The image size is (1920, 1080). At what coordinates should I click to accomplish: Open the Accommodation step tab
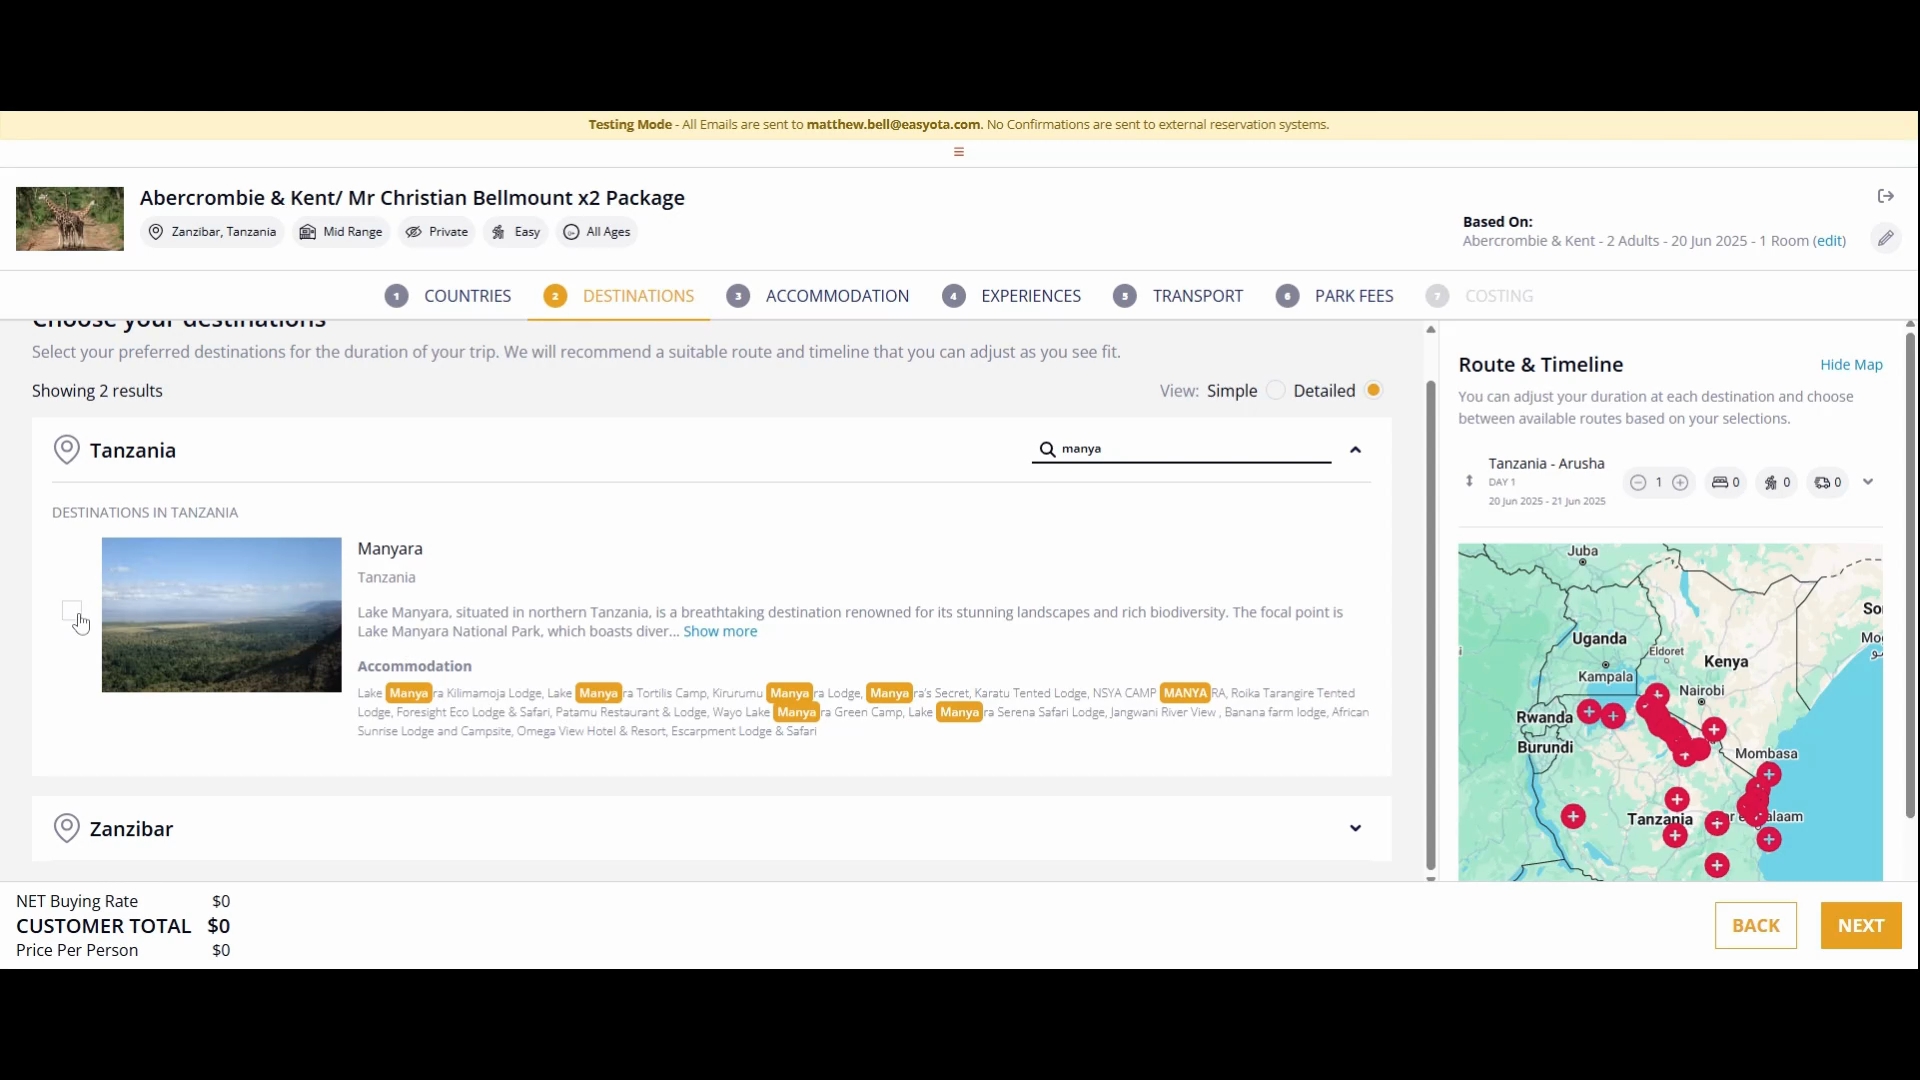click(818, 296)
